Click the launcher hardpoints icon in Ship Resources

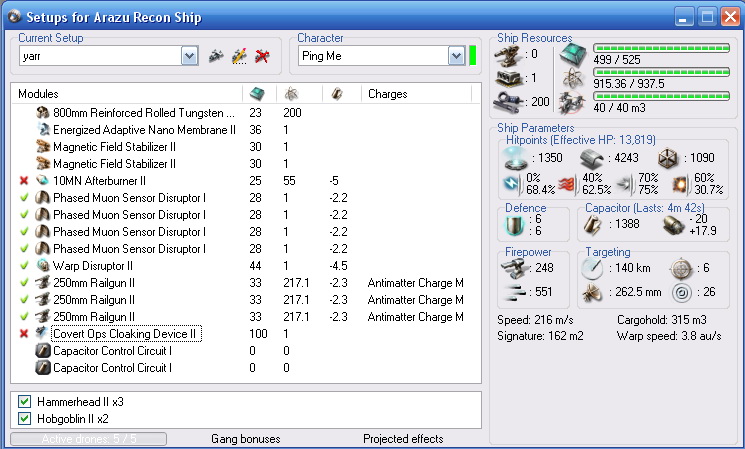509,78
